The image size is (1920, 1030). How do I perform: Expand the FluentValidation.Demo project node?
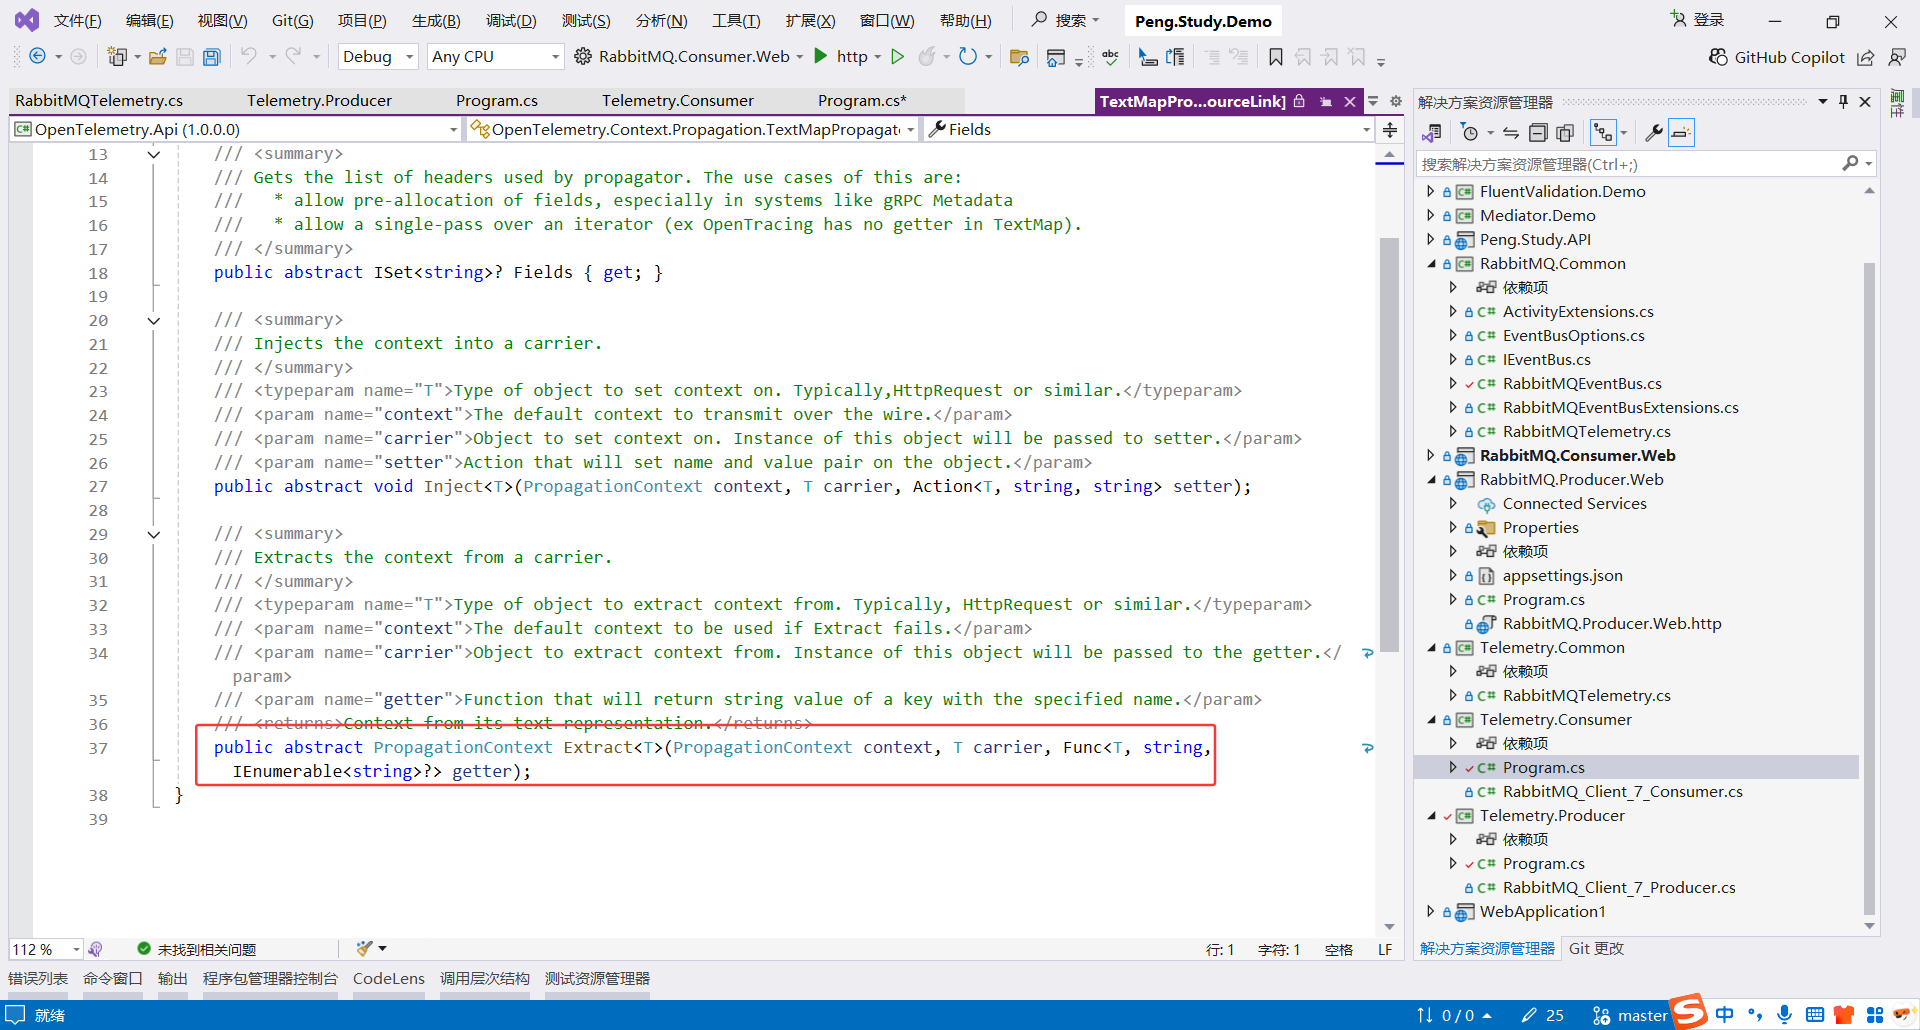(x=1430, y=191)
